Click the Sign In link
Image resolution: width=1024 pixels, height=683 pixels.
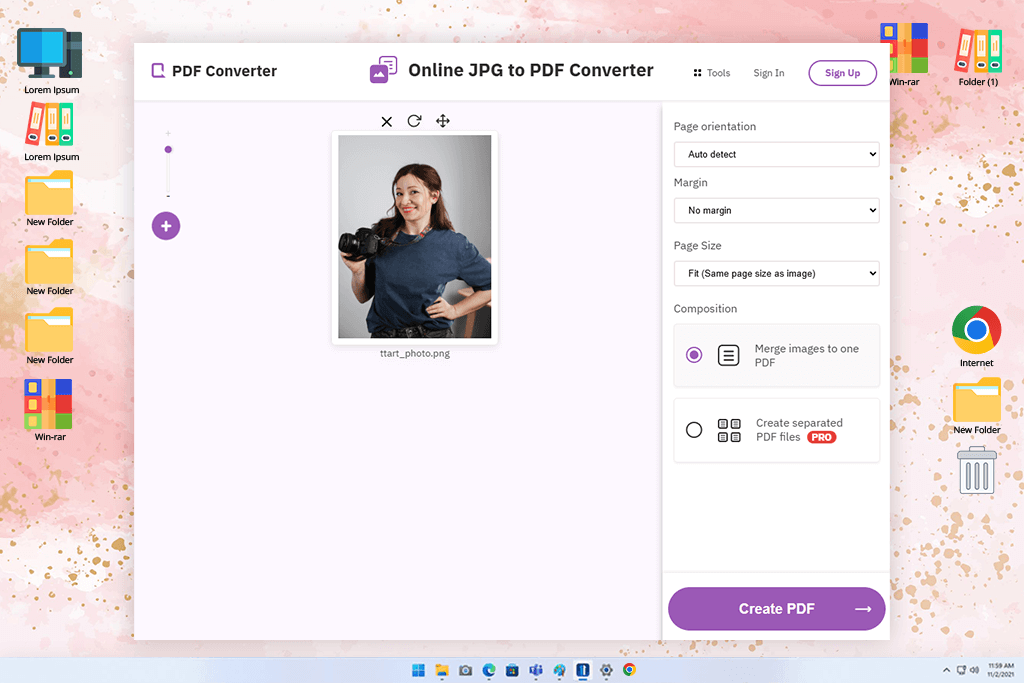click(x=769, y=73)
